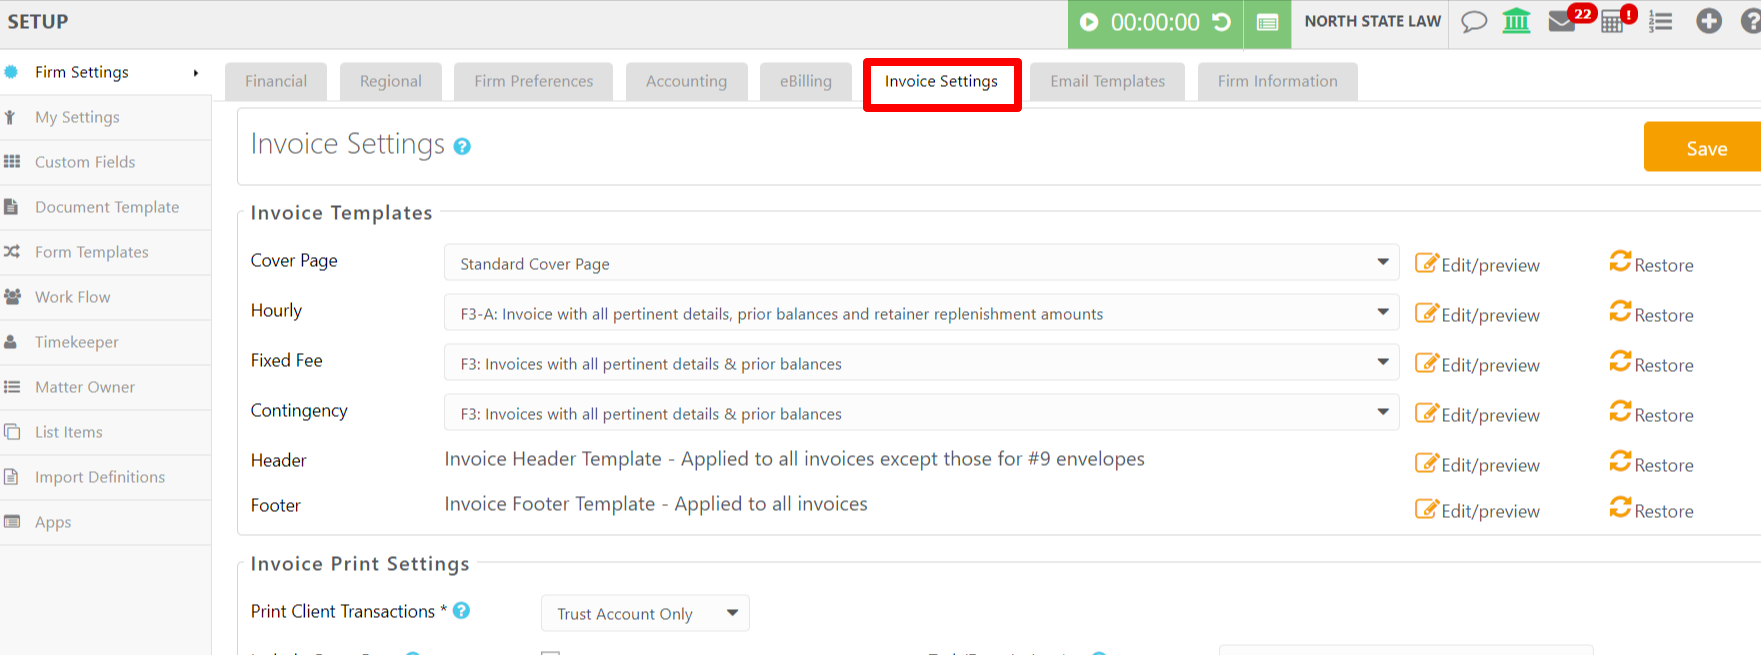The width and height of the screenshot is (1761, 655).
Task: Switch to the Firm Information tab
Action: point(1278,81)
